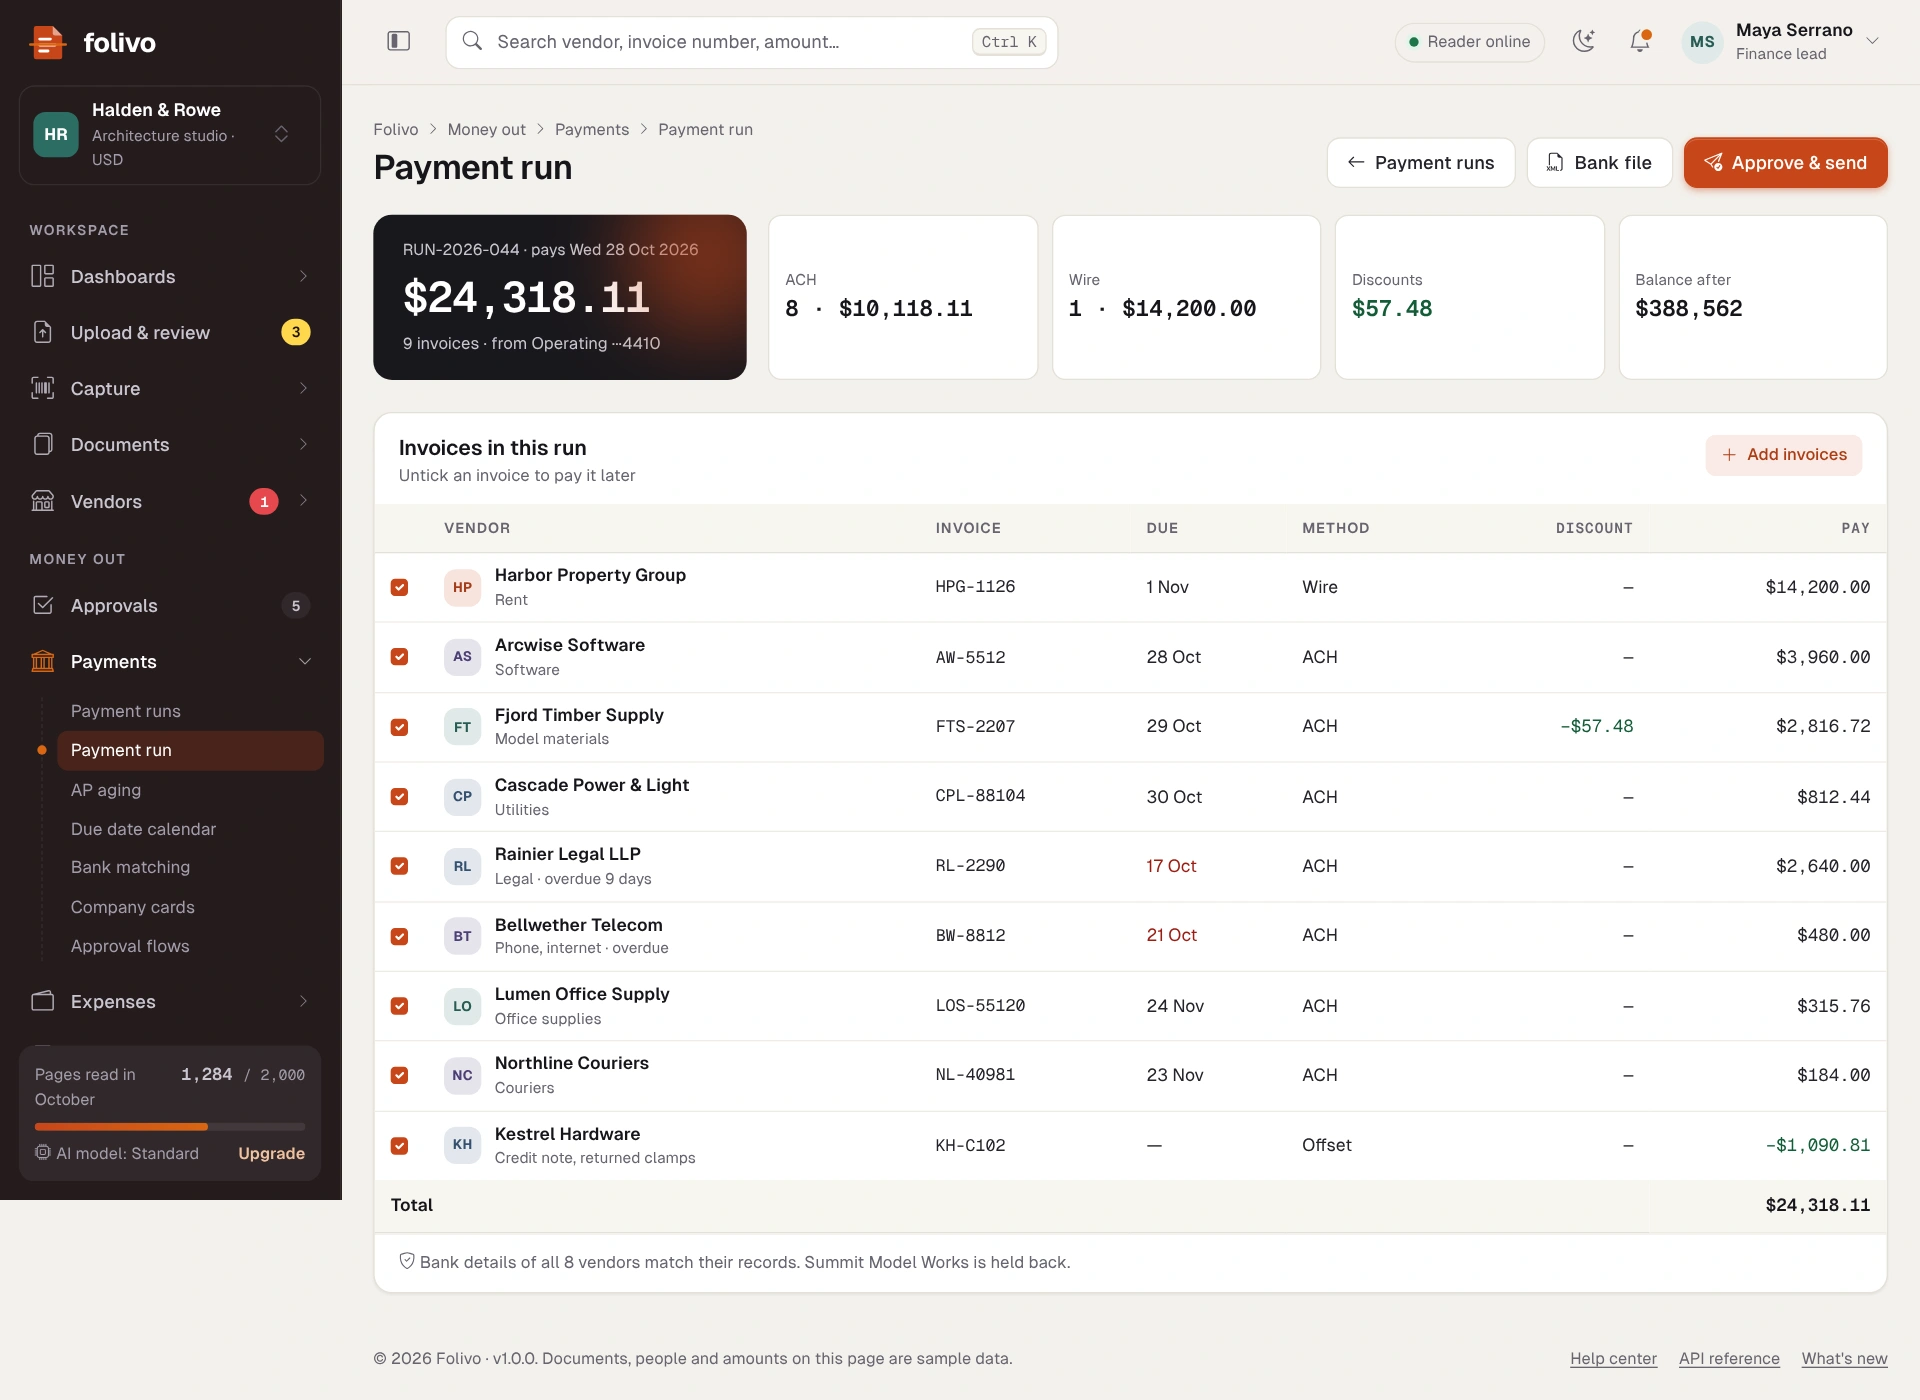Click the Payments bank icon
This screenshot has height=1400, width=1920.
(43, 661)
